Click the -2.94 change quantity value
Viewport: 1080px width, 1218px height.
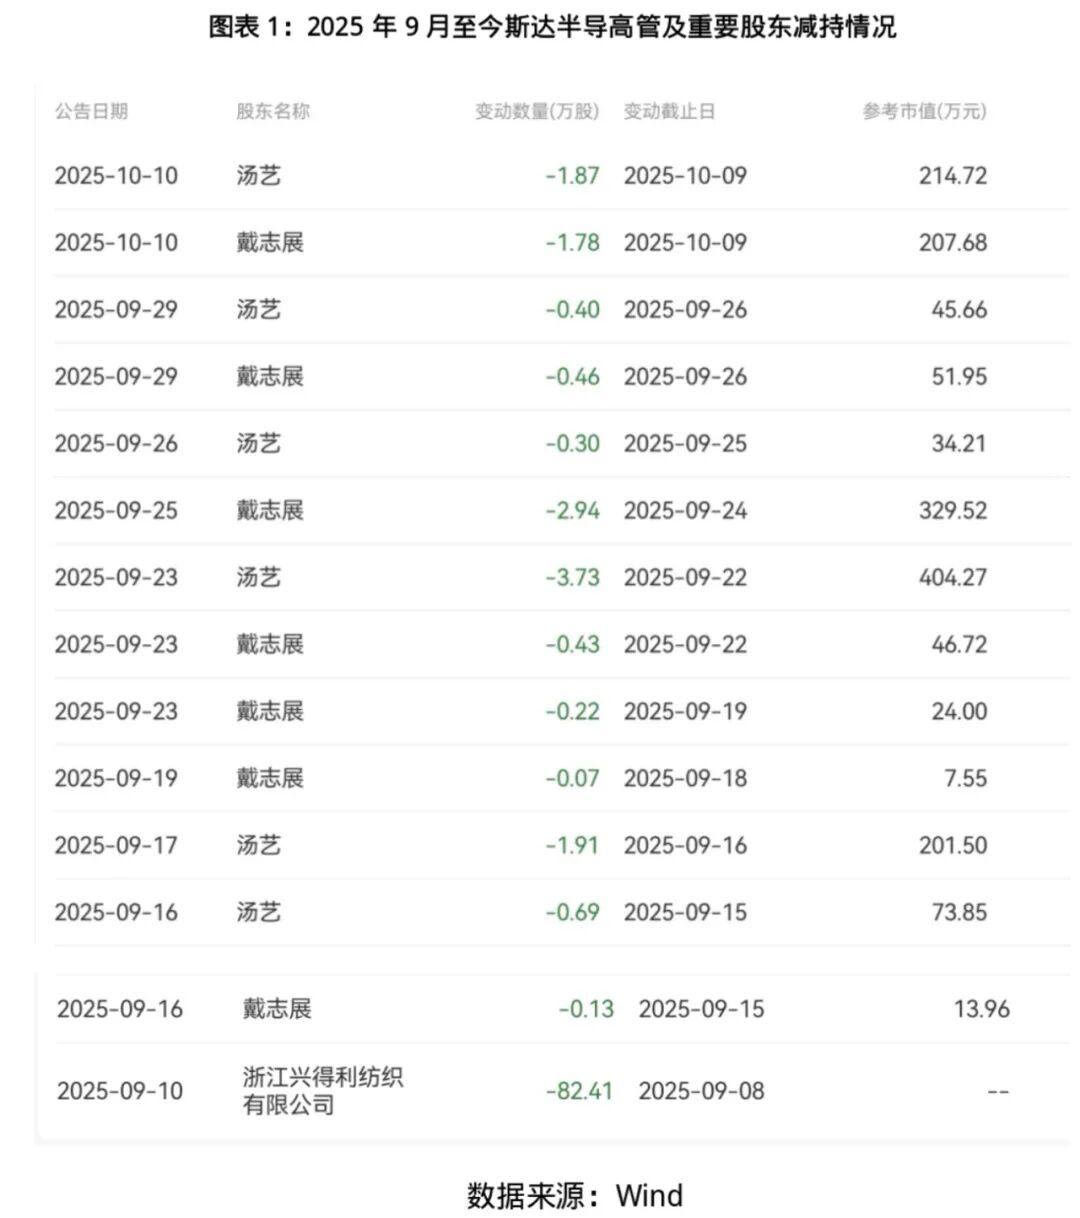click(572, 510)
